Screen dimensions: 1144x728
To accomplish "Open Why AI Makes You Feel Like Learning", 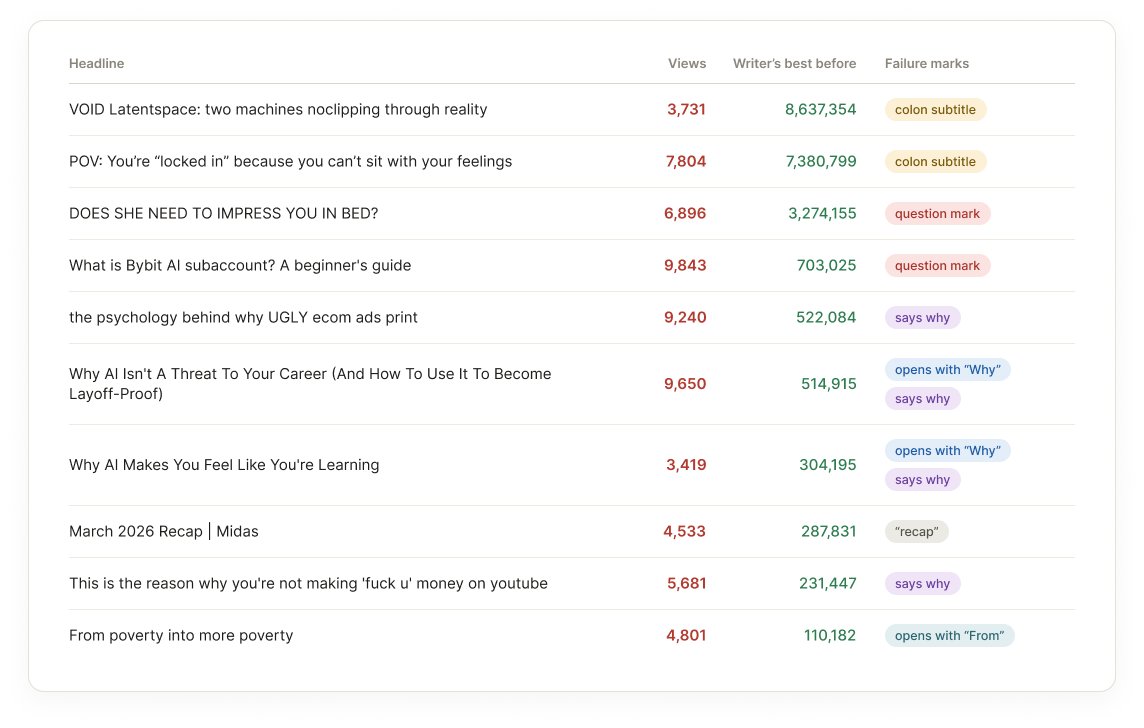I will [224, 465].
